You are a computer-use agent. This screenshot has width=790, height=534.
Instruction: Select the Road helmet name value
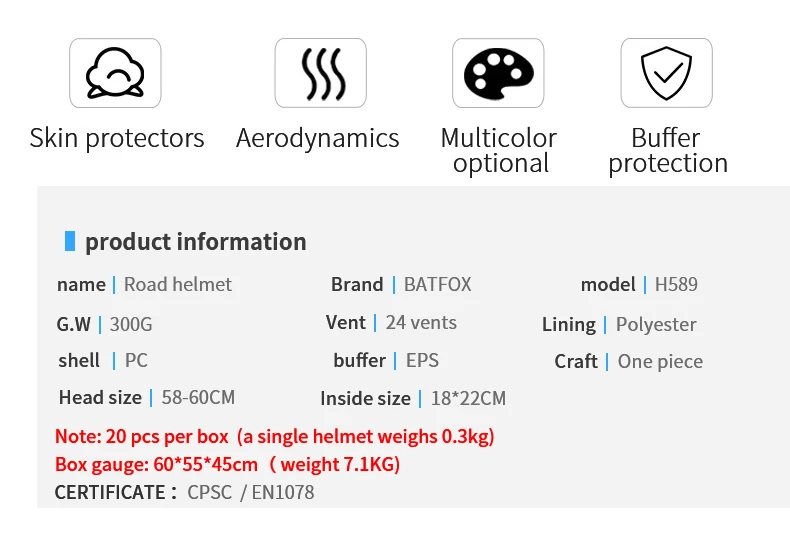pos(177,284)
